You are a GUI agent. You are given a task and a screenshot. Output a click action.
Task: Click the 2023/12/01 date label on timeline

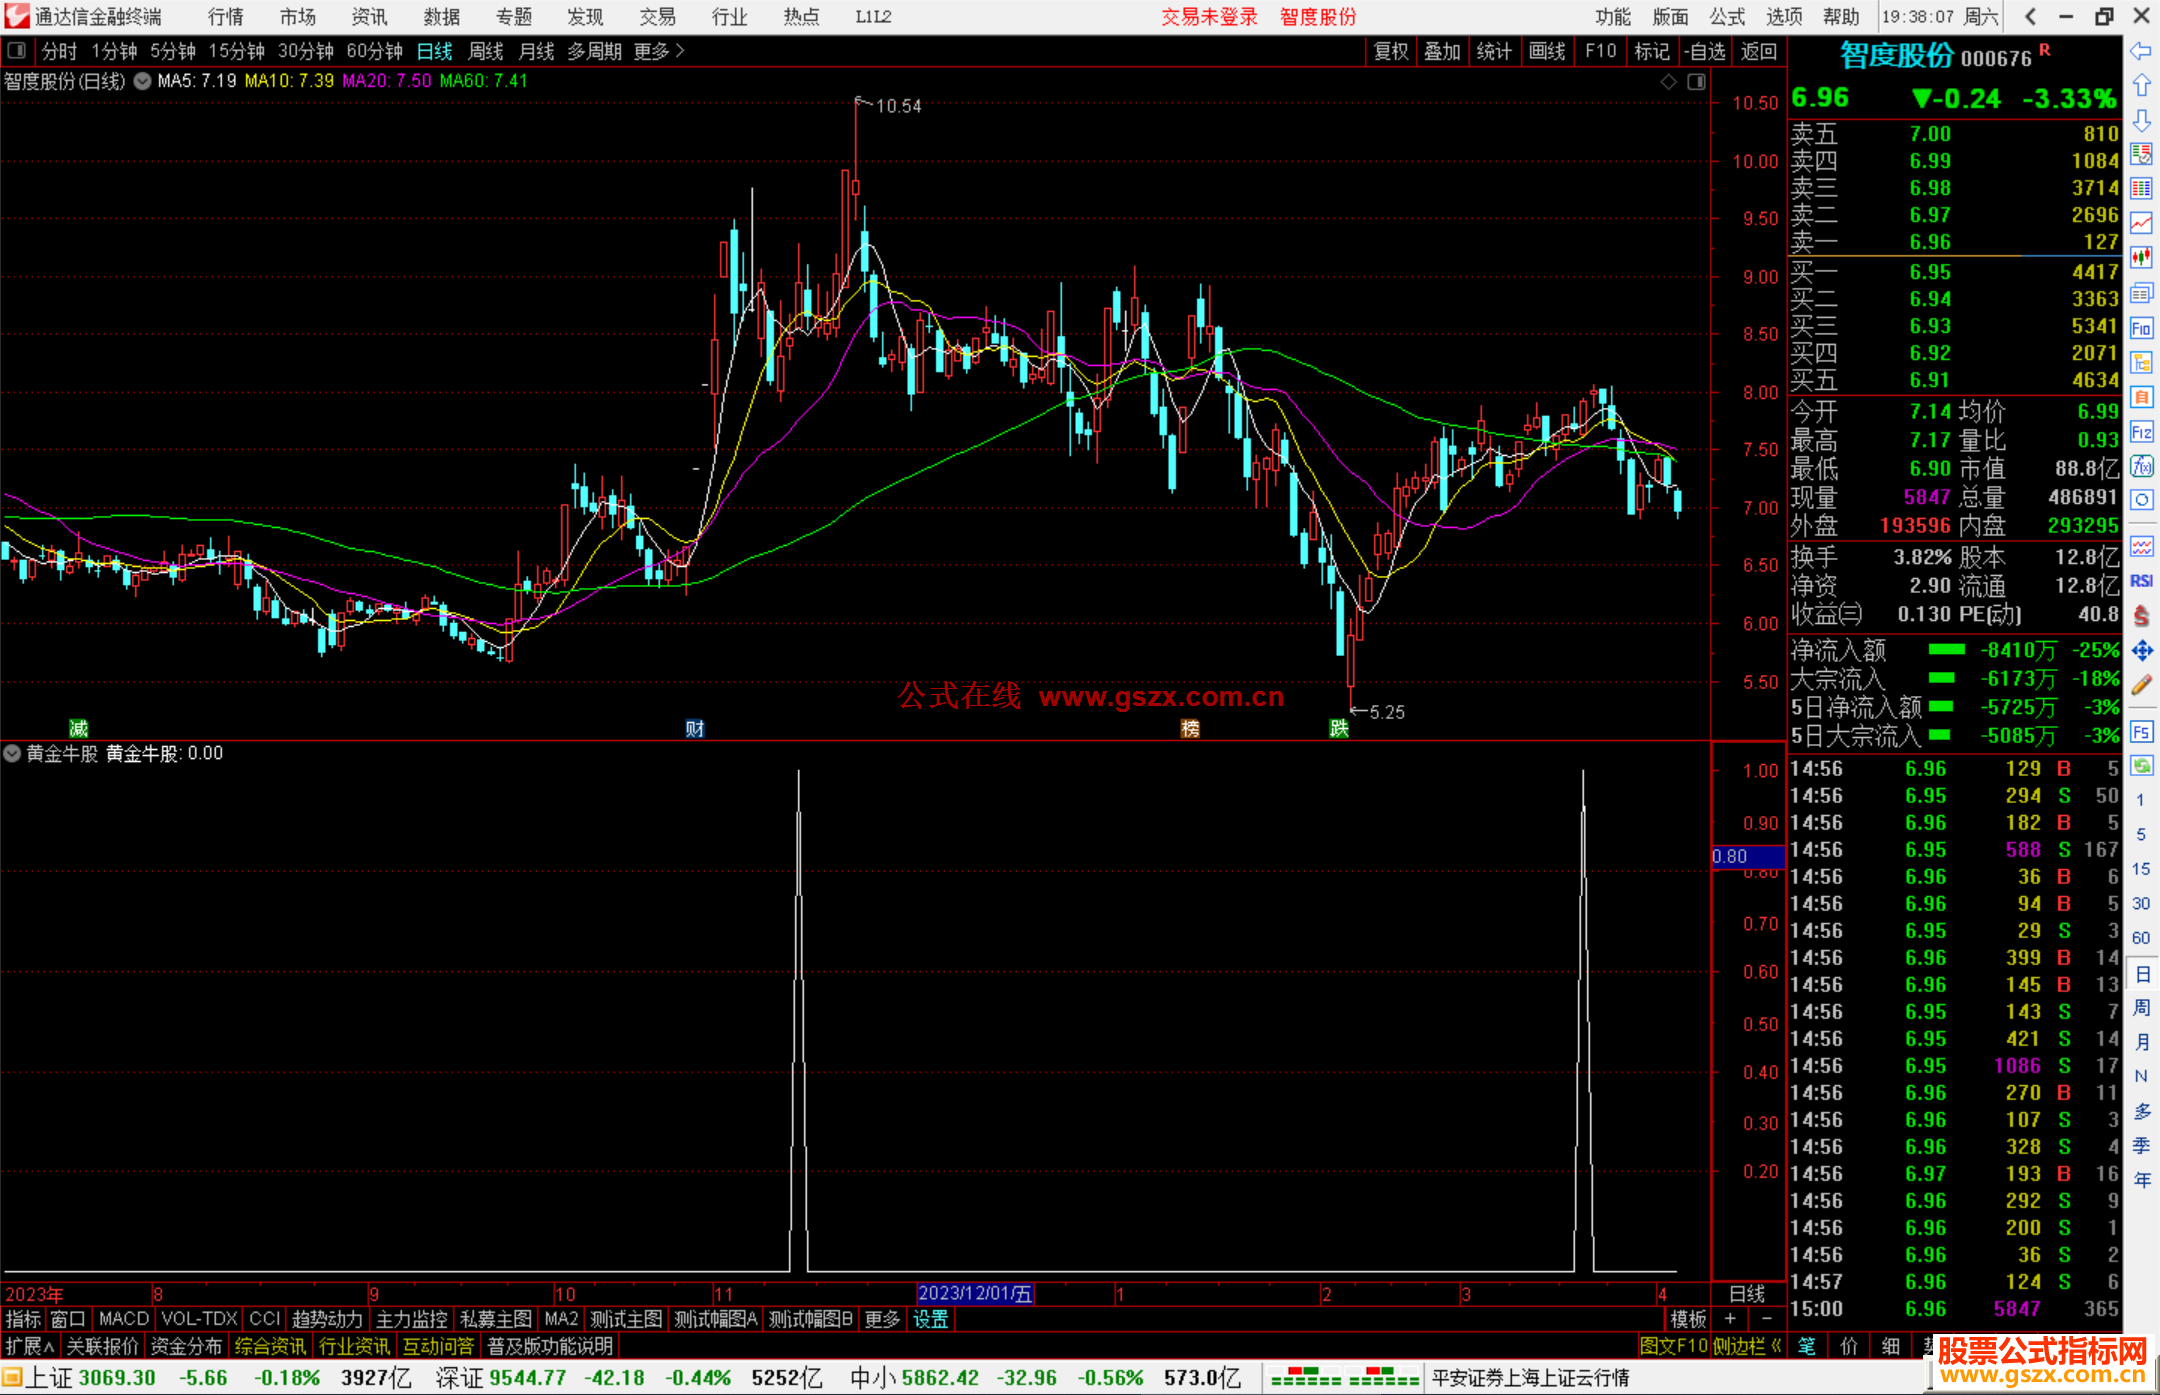[x=975, y=1294]
